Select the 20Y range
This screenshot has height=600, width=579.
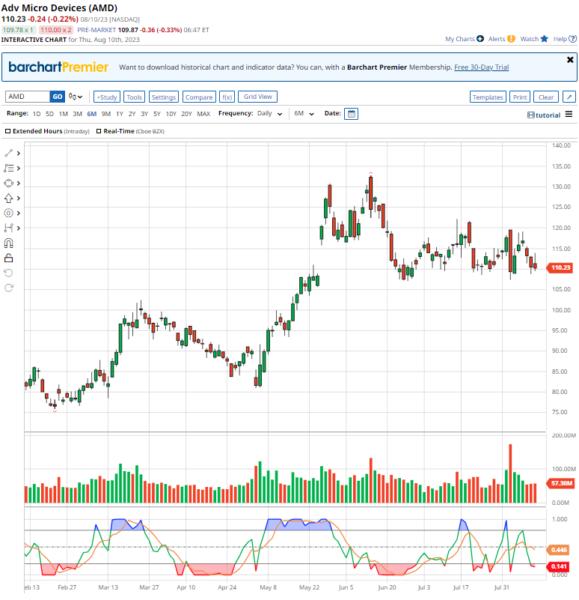[x=186, y=114]
